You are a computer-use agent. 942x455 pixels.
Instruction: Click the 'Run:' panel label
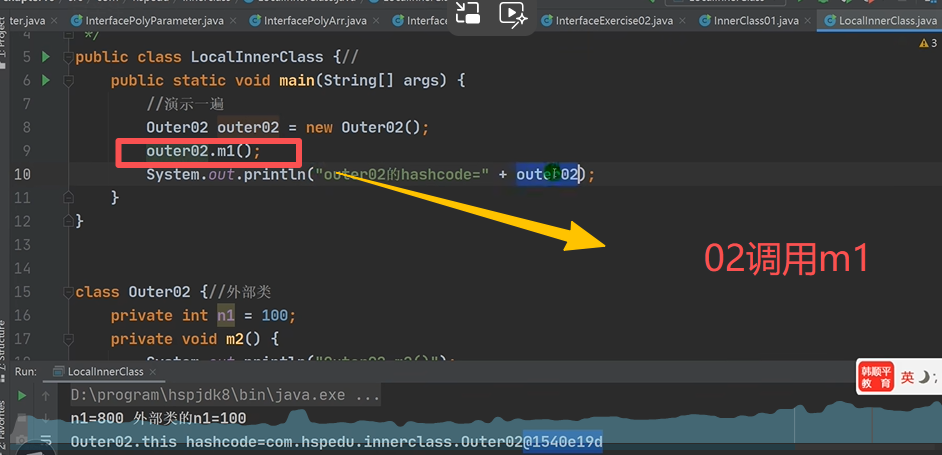tap(26, 371)
